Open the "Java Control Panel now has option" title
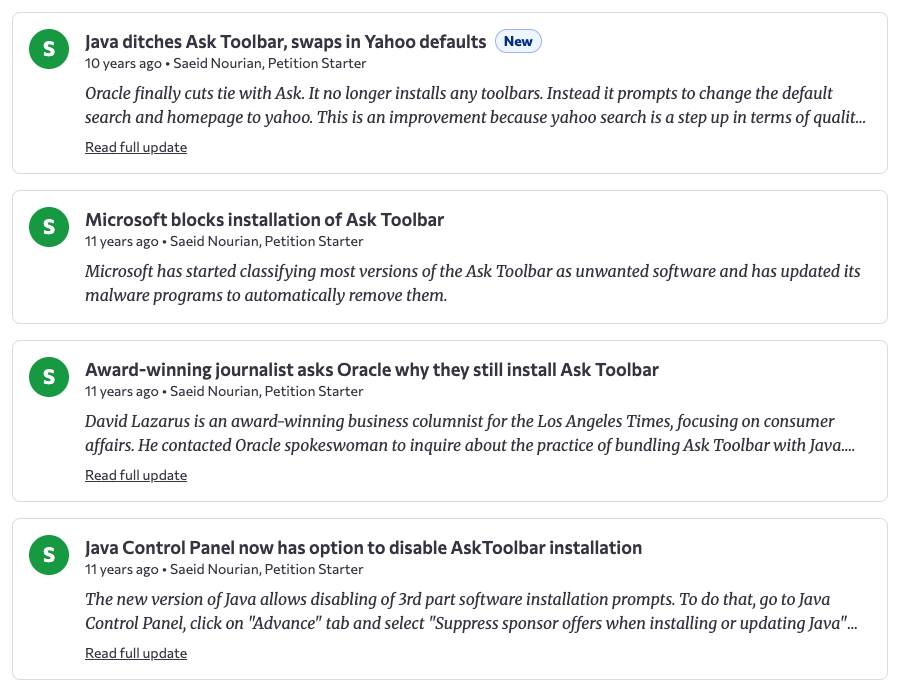903x690 pixels. pyautogui.click(x=363, y=548)
